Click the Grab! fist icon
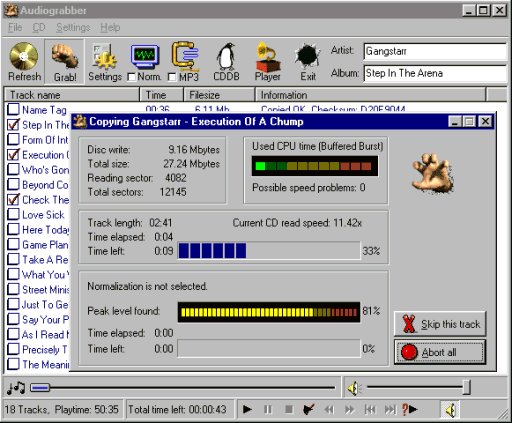512x423 pixels. pyautogui.click(x=64, y=56)
